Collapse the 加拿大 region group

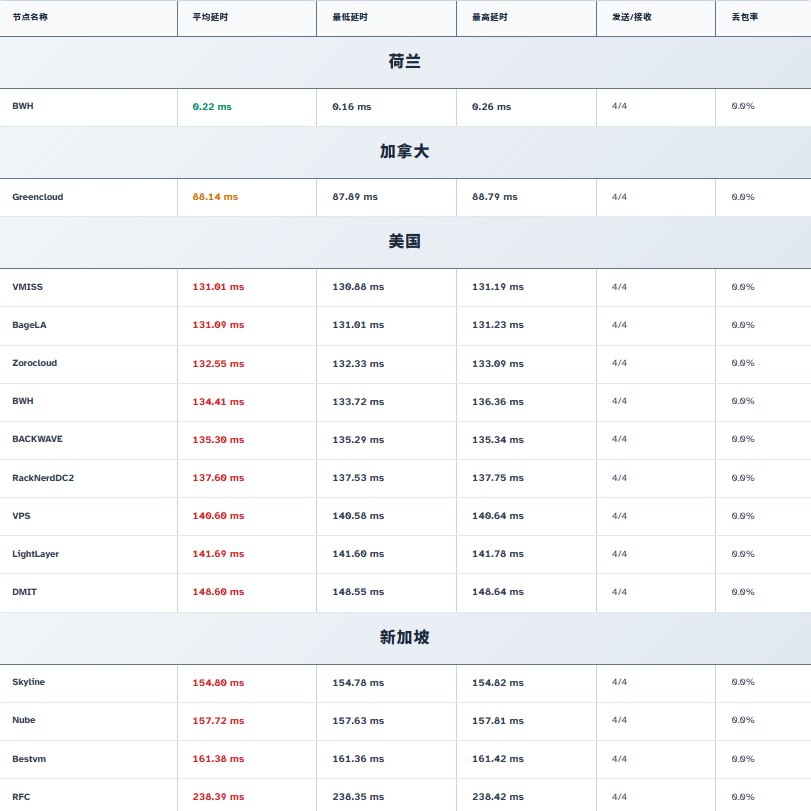click(405, 152)
